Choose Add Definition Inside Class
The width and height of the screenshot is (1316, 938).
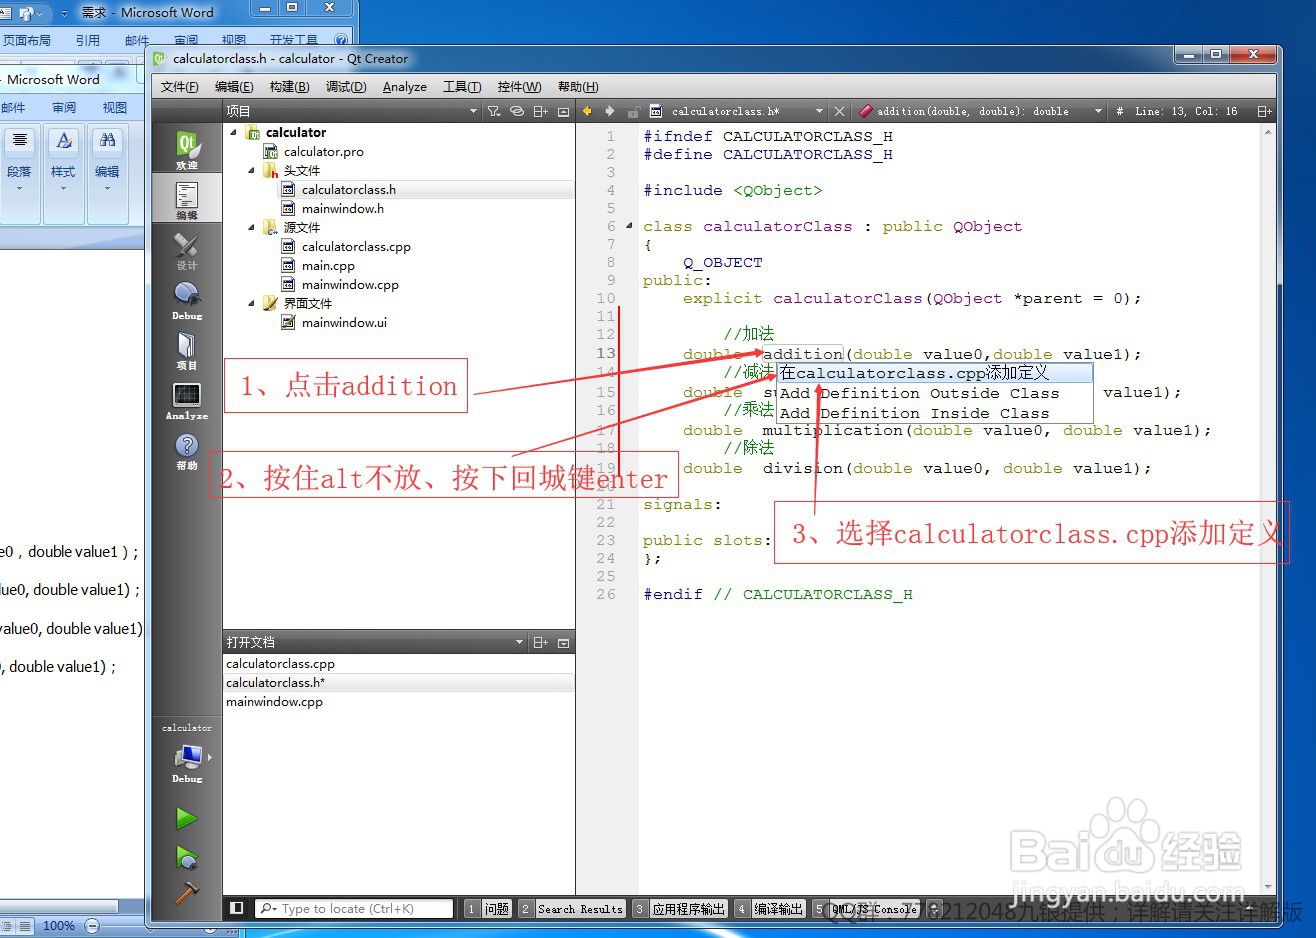coord(934,413)
